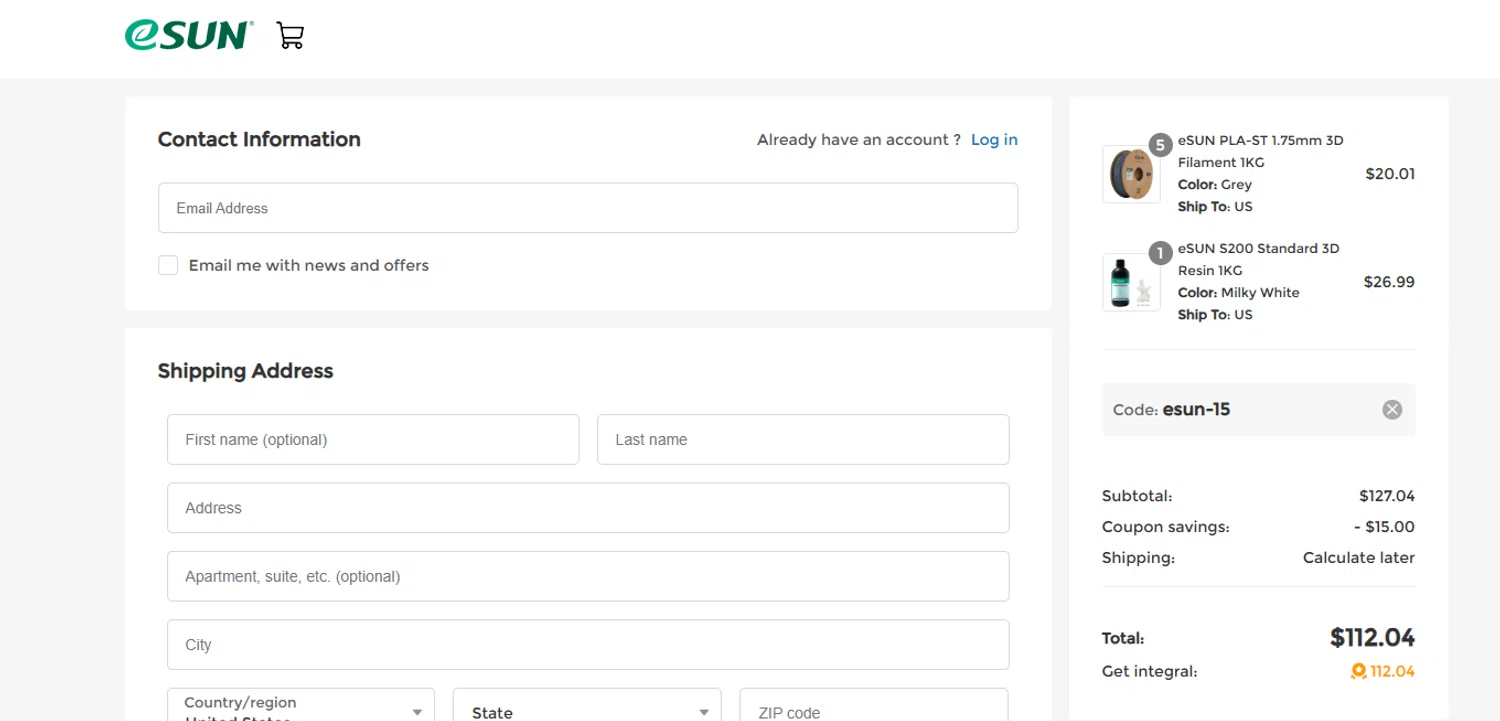Image resolution: width=1500 pixels, height=721 pixels.
Task: Click the $26.99 item price
Action: coord(1389,282)
